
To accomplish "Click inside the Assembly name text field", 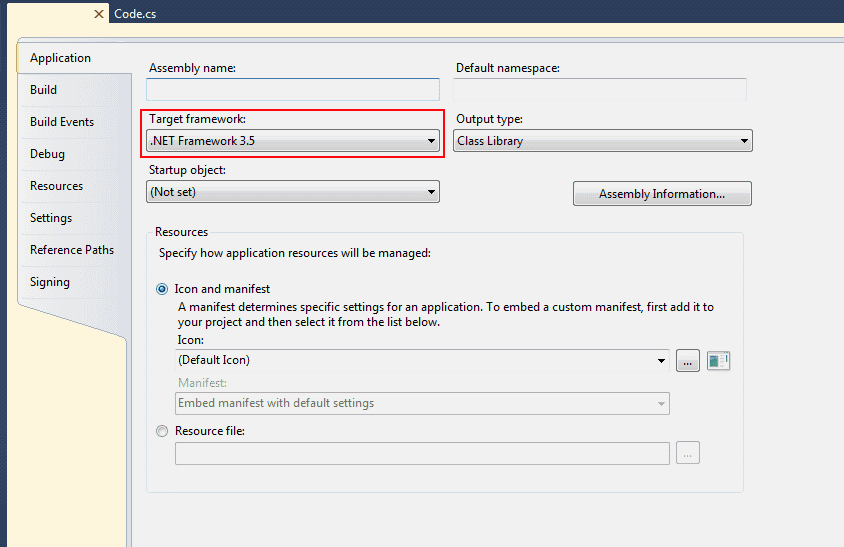I will 293,90.
